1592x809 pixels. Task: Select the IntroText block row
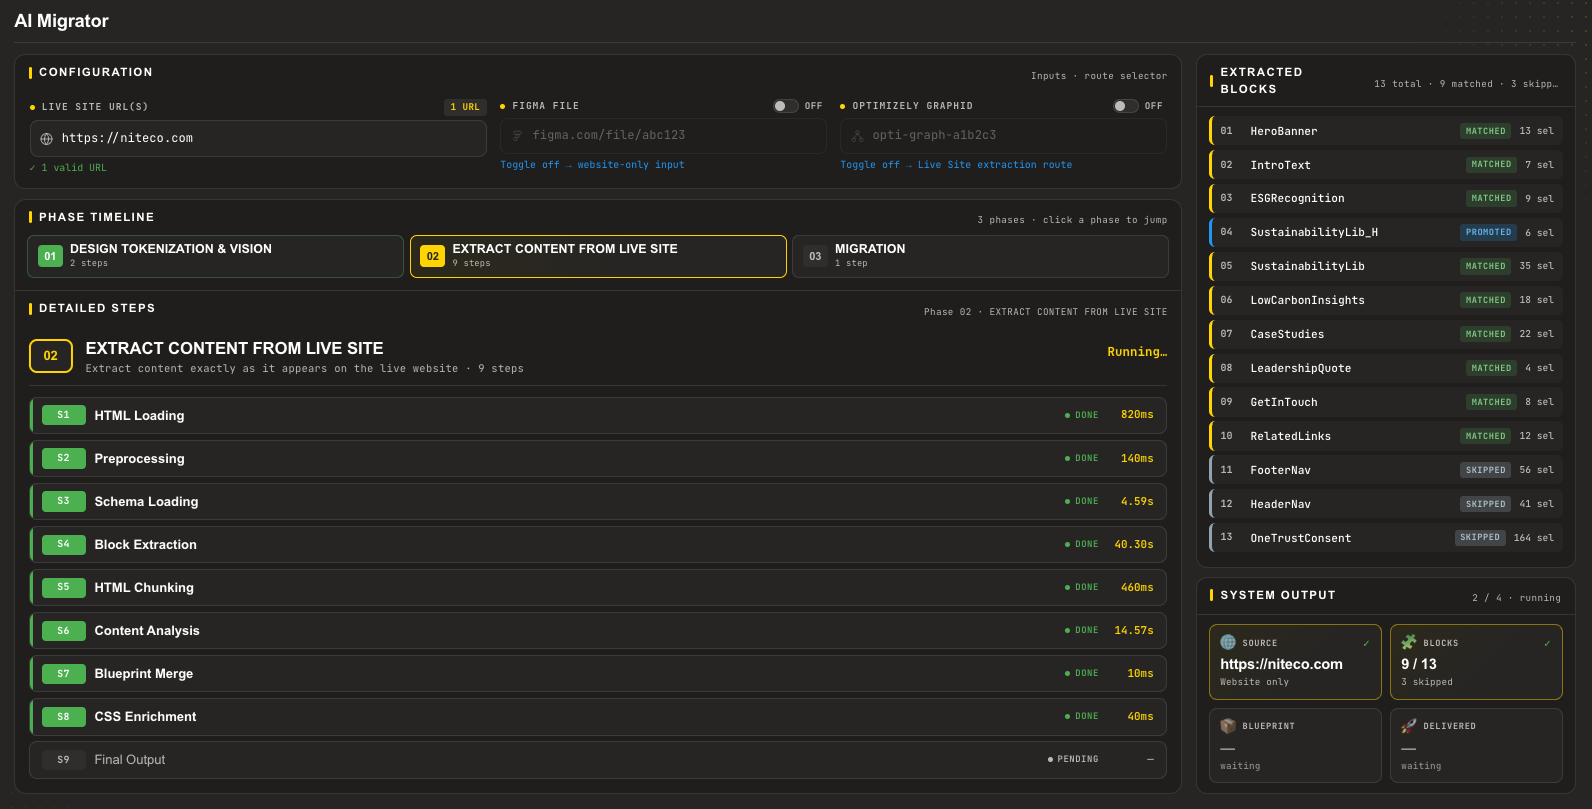tap(1386, 165)
